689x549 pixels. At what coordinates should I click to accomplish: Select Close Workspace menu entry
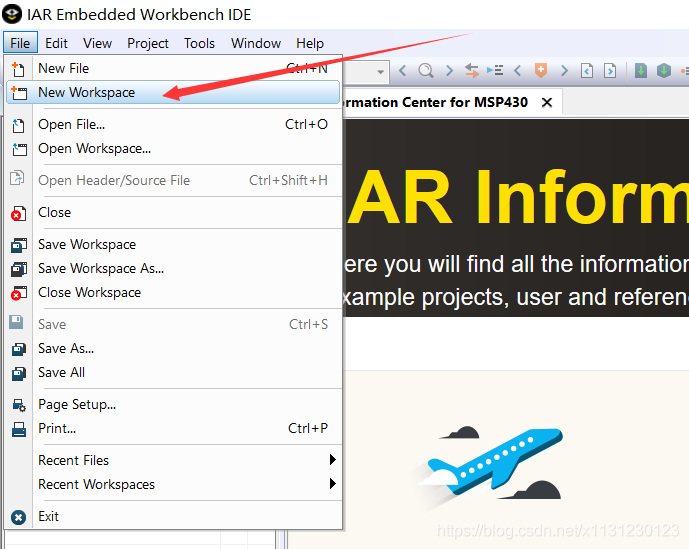[x=173, y=292]
